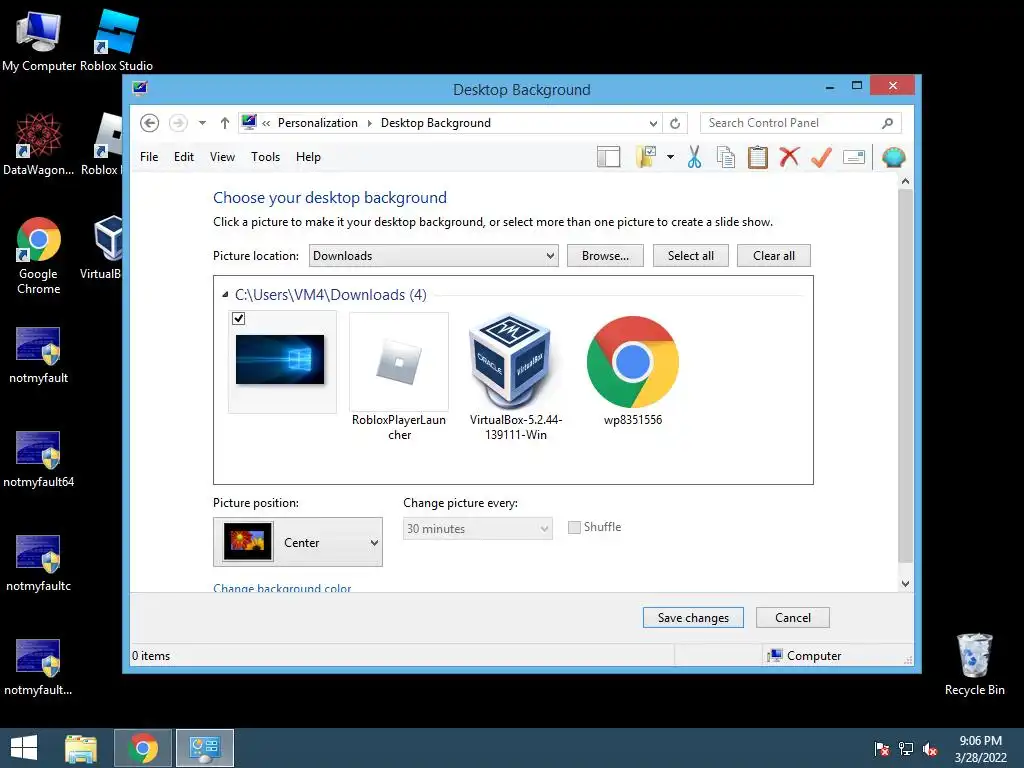1024x768 pixels.
Task: Collapse the C:\Users\VM4\Downloads group
Action: click(x=225, y=295)
